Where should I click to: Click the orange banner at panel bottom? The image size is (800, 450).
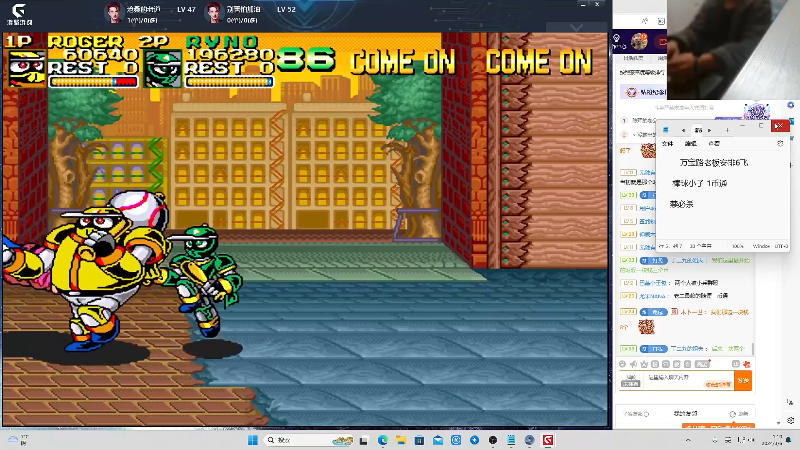tap(718, 426)
